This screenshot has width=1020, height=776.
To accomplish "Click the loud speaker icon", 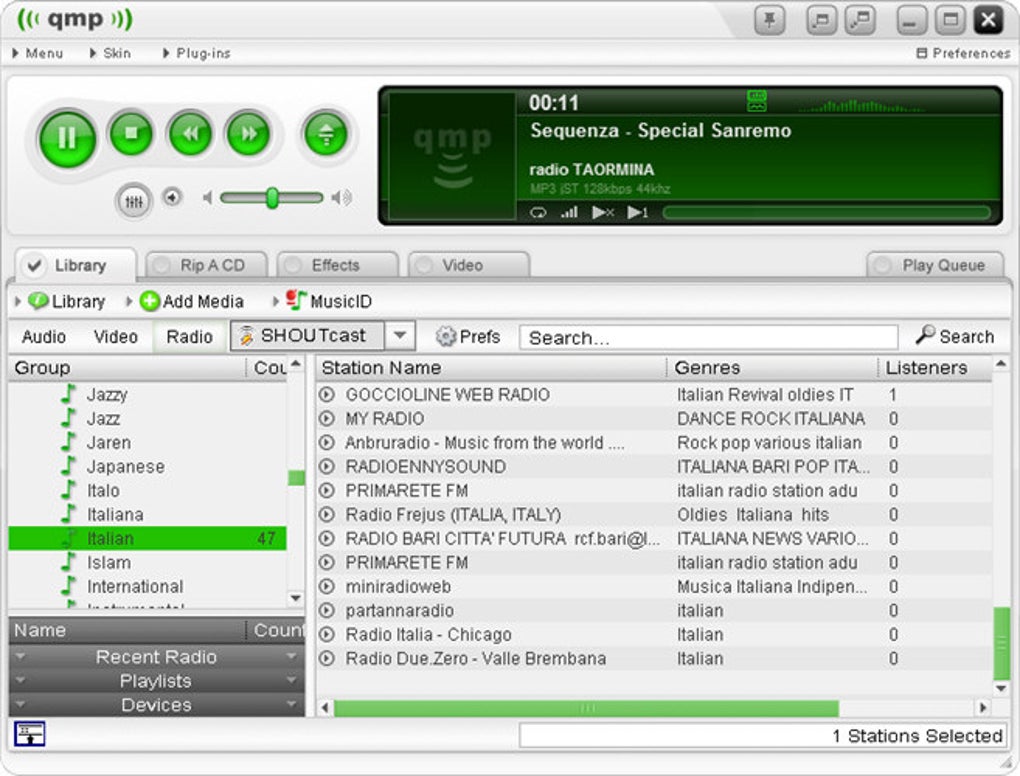I will [x=342, y=197].
